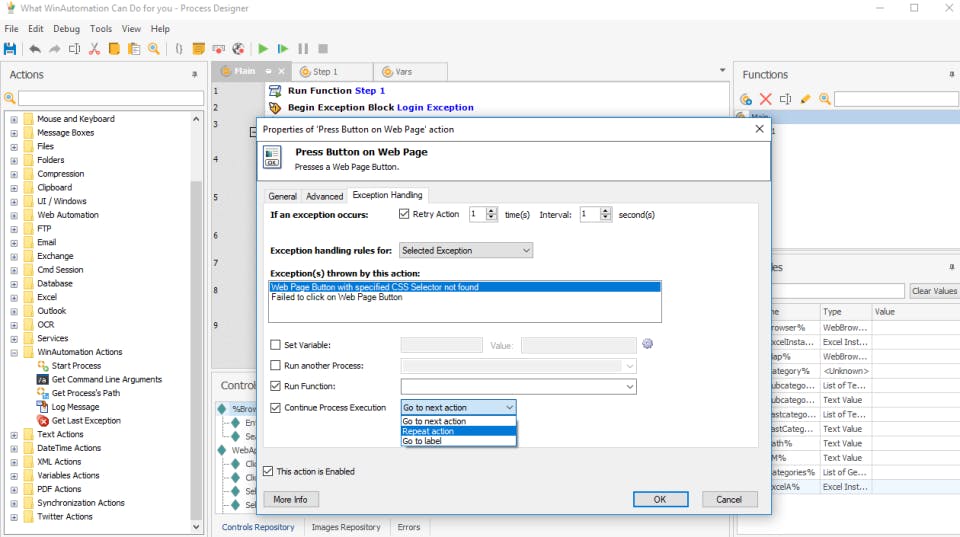Enable the Set Variable checkbox
Image resolution: width=960 pixels, height=537 pixels.
(x=276, y=345)
